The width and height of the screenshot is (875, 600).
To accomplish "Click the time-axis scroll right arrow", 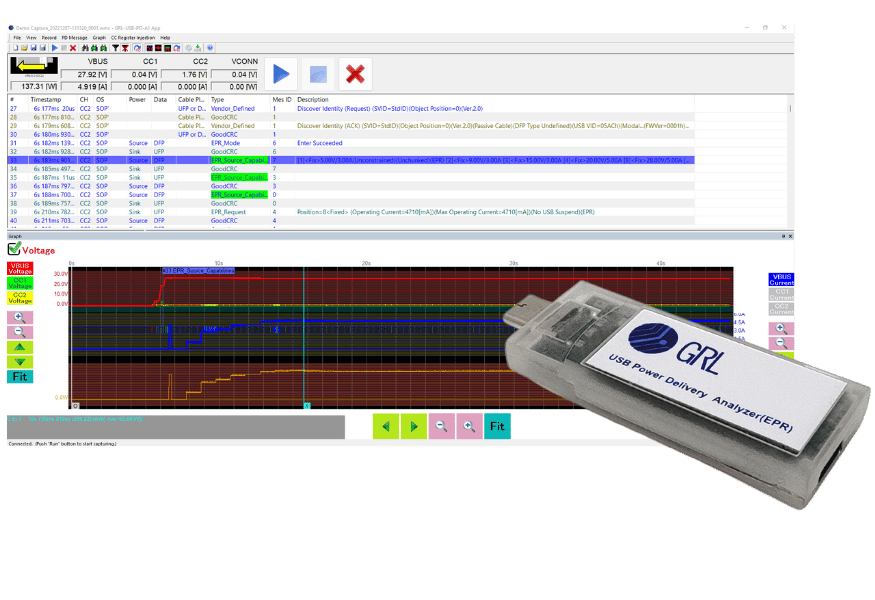I will (413, 427).
